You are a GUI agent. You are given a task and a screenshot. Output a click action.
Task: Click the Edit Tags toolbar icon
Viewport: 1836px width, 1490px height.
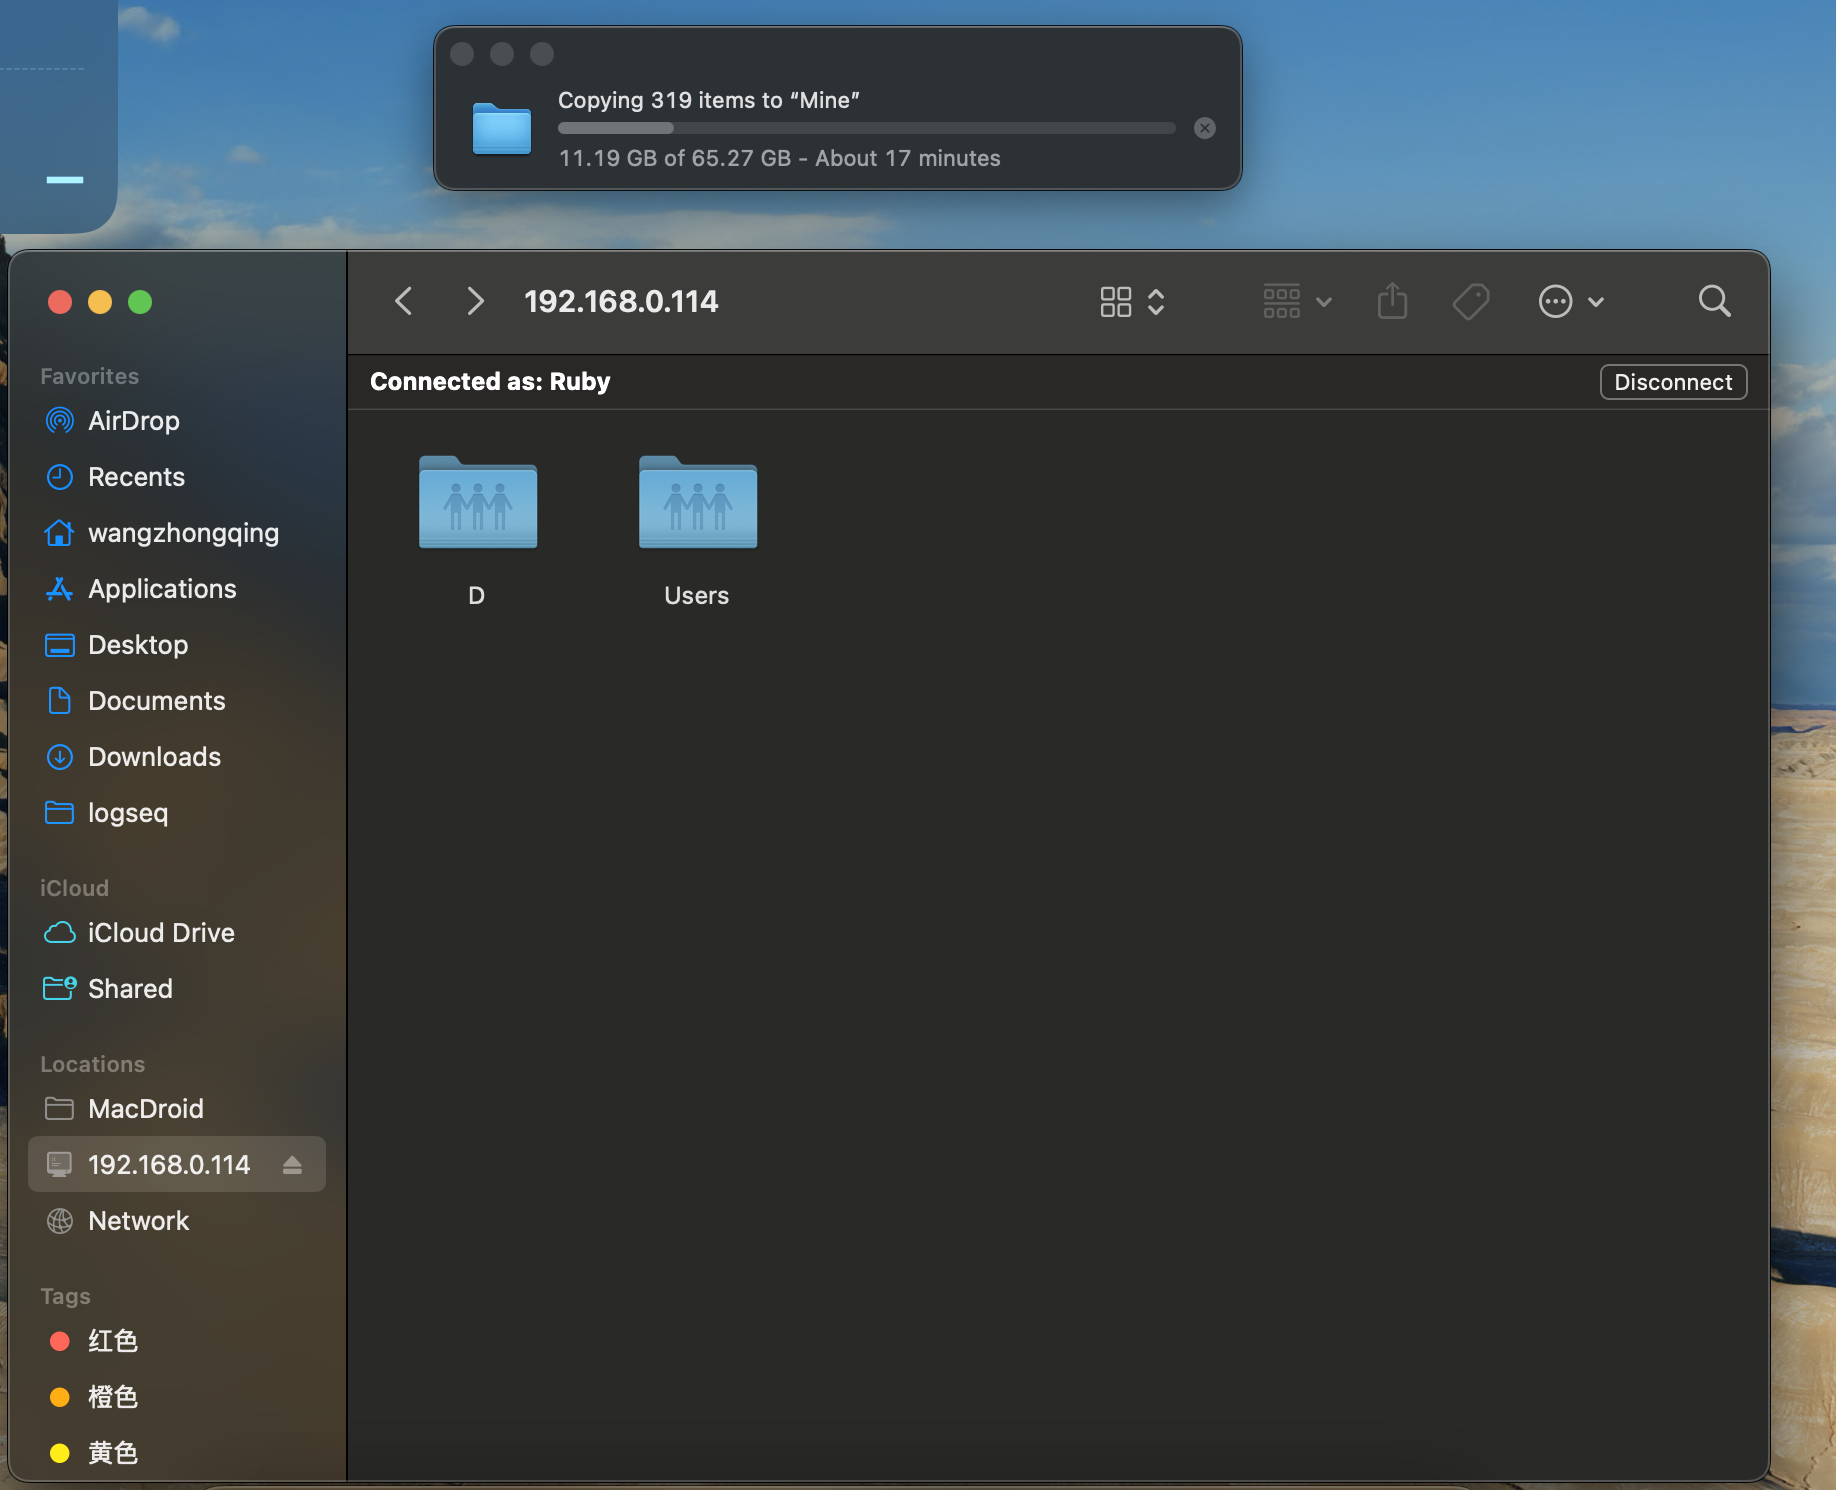coord(1471,301)
